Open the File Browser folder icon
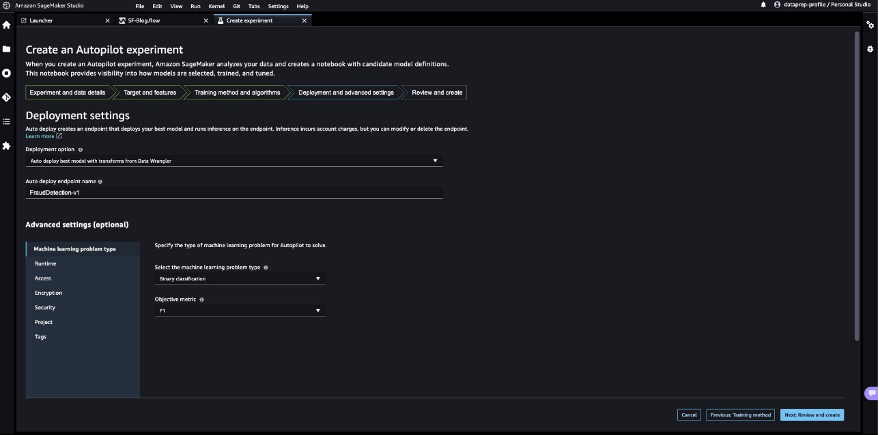Image resolution: width=879 pixels, height=435 pixels. [6, 49]
